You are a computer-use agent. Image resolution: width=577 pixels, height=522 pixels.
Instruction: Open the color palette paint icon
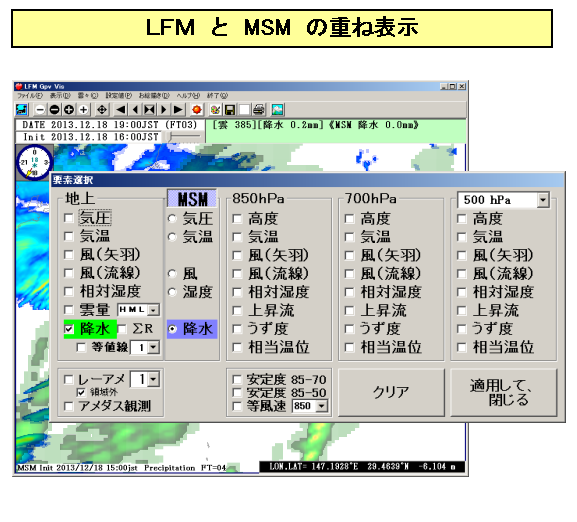point(216,110)
